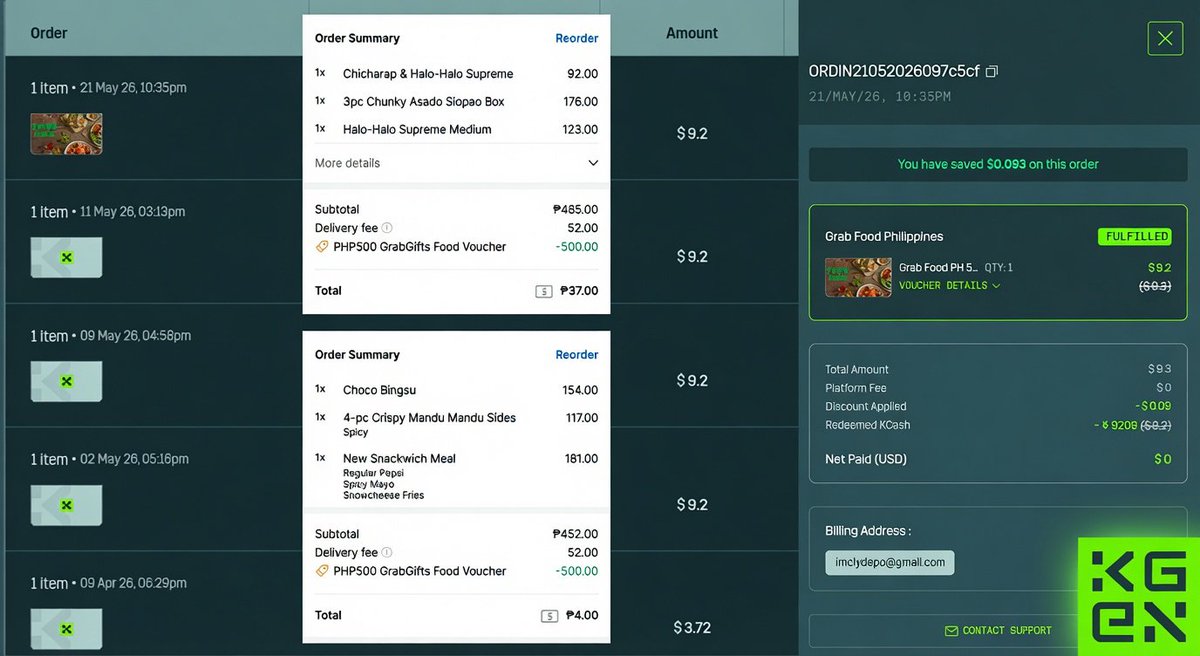Click the Platform Fee row
The image size is (1200, 656).
[x=998, y=388]
